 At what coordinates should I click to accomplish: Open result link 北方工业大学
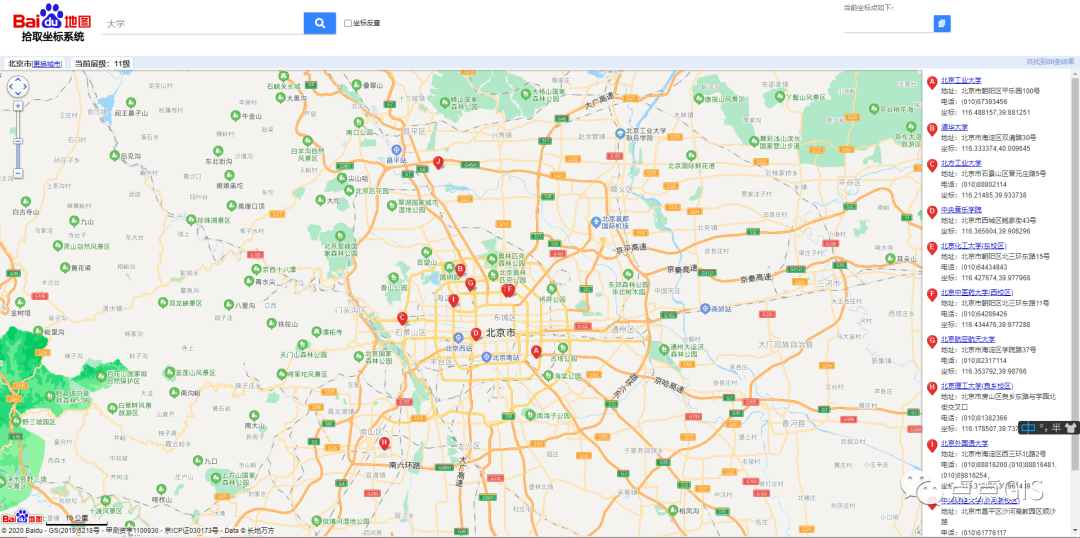(961, 163)
